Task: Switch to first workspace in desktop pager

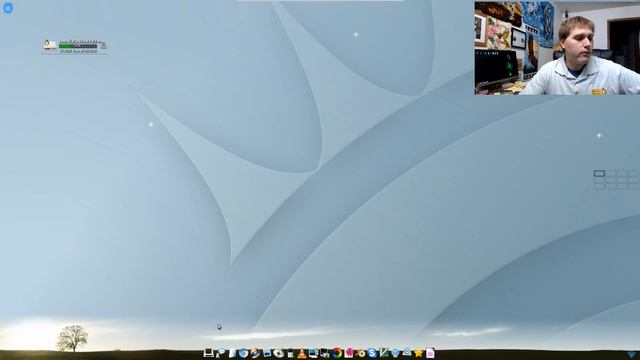Action: coord(599,173)
